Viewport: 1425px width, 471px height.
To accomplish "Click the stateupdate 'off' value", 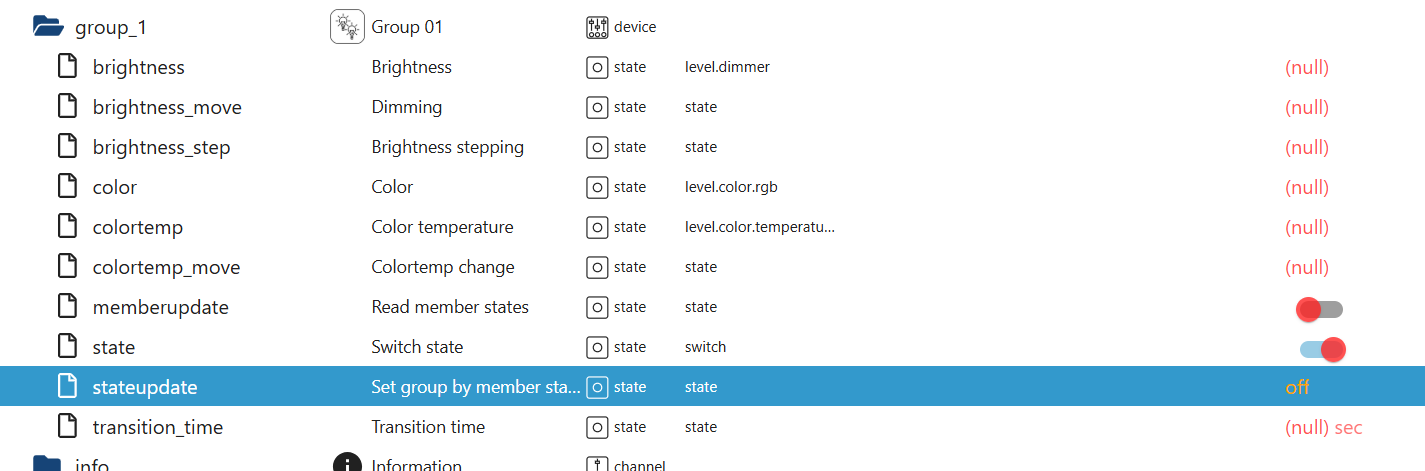I will tap(1297, 387).
